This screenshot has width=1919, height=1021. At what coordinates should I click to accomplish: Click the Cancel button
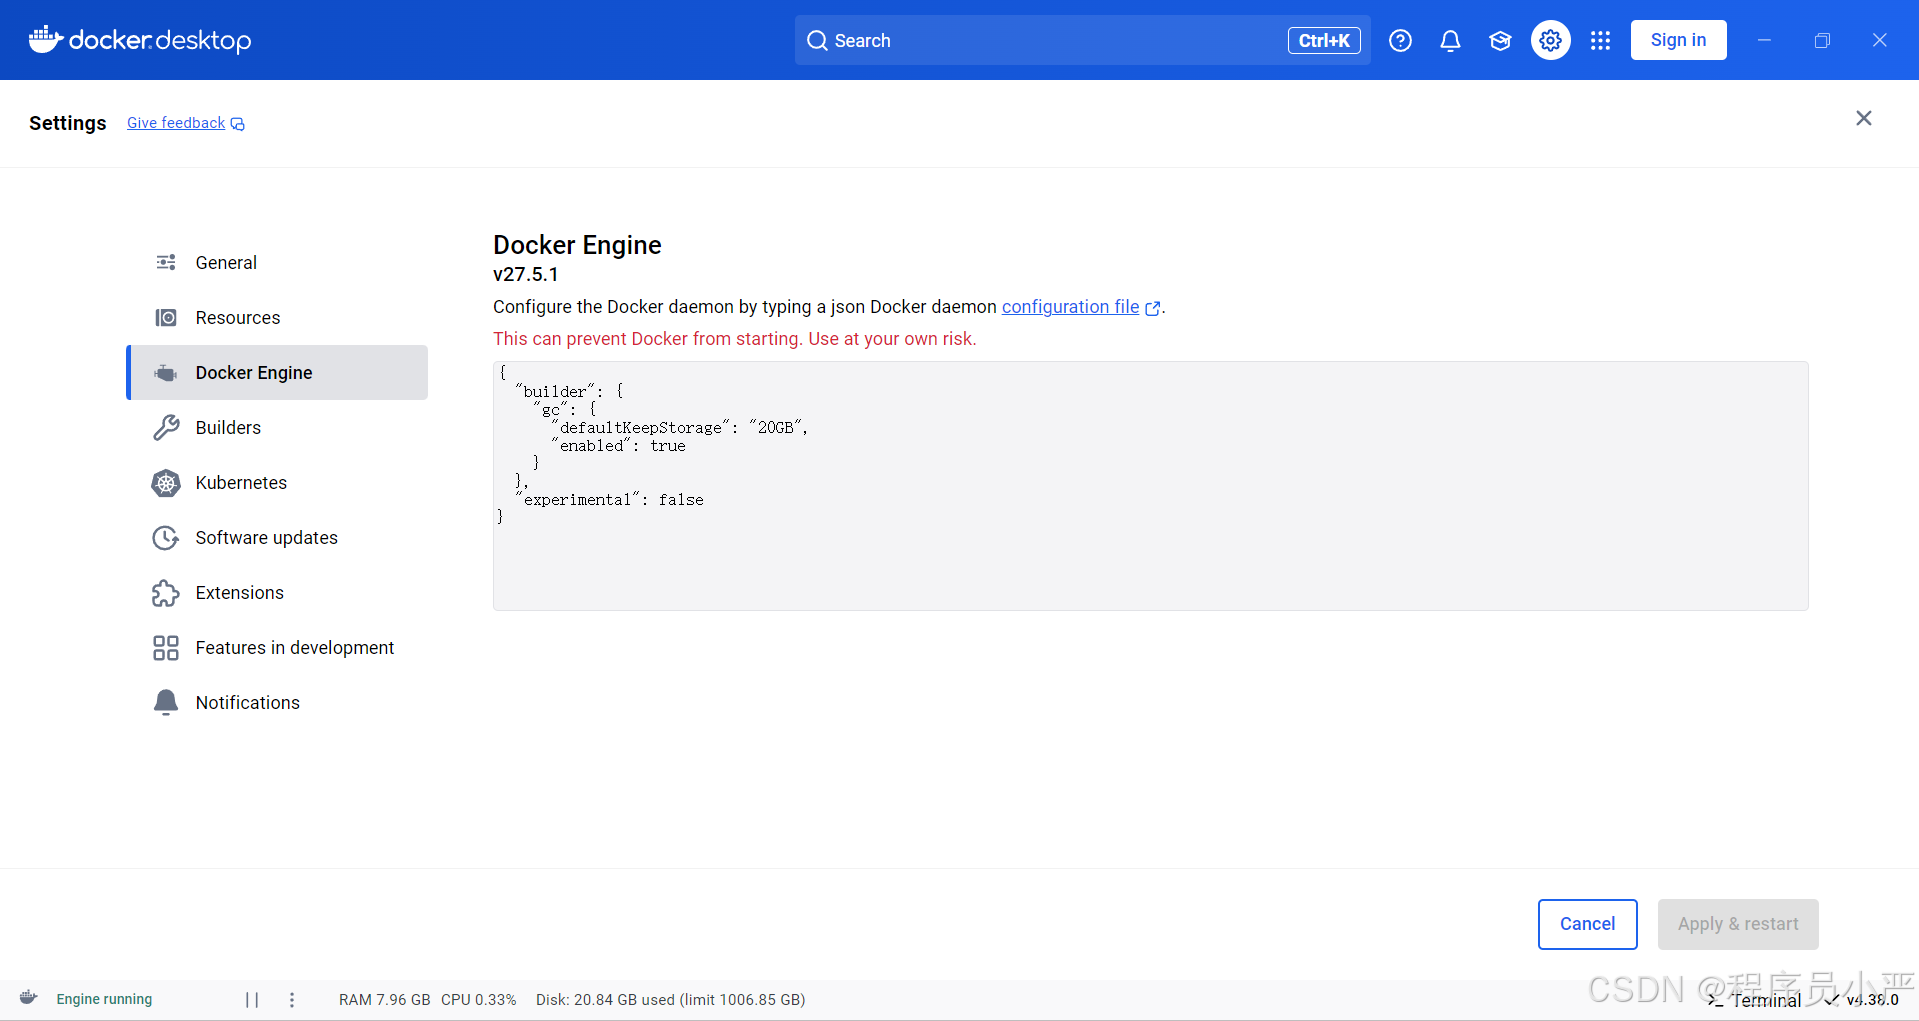(x=1587, y=924)
